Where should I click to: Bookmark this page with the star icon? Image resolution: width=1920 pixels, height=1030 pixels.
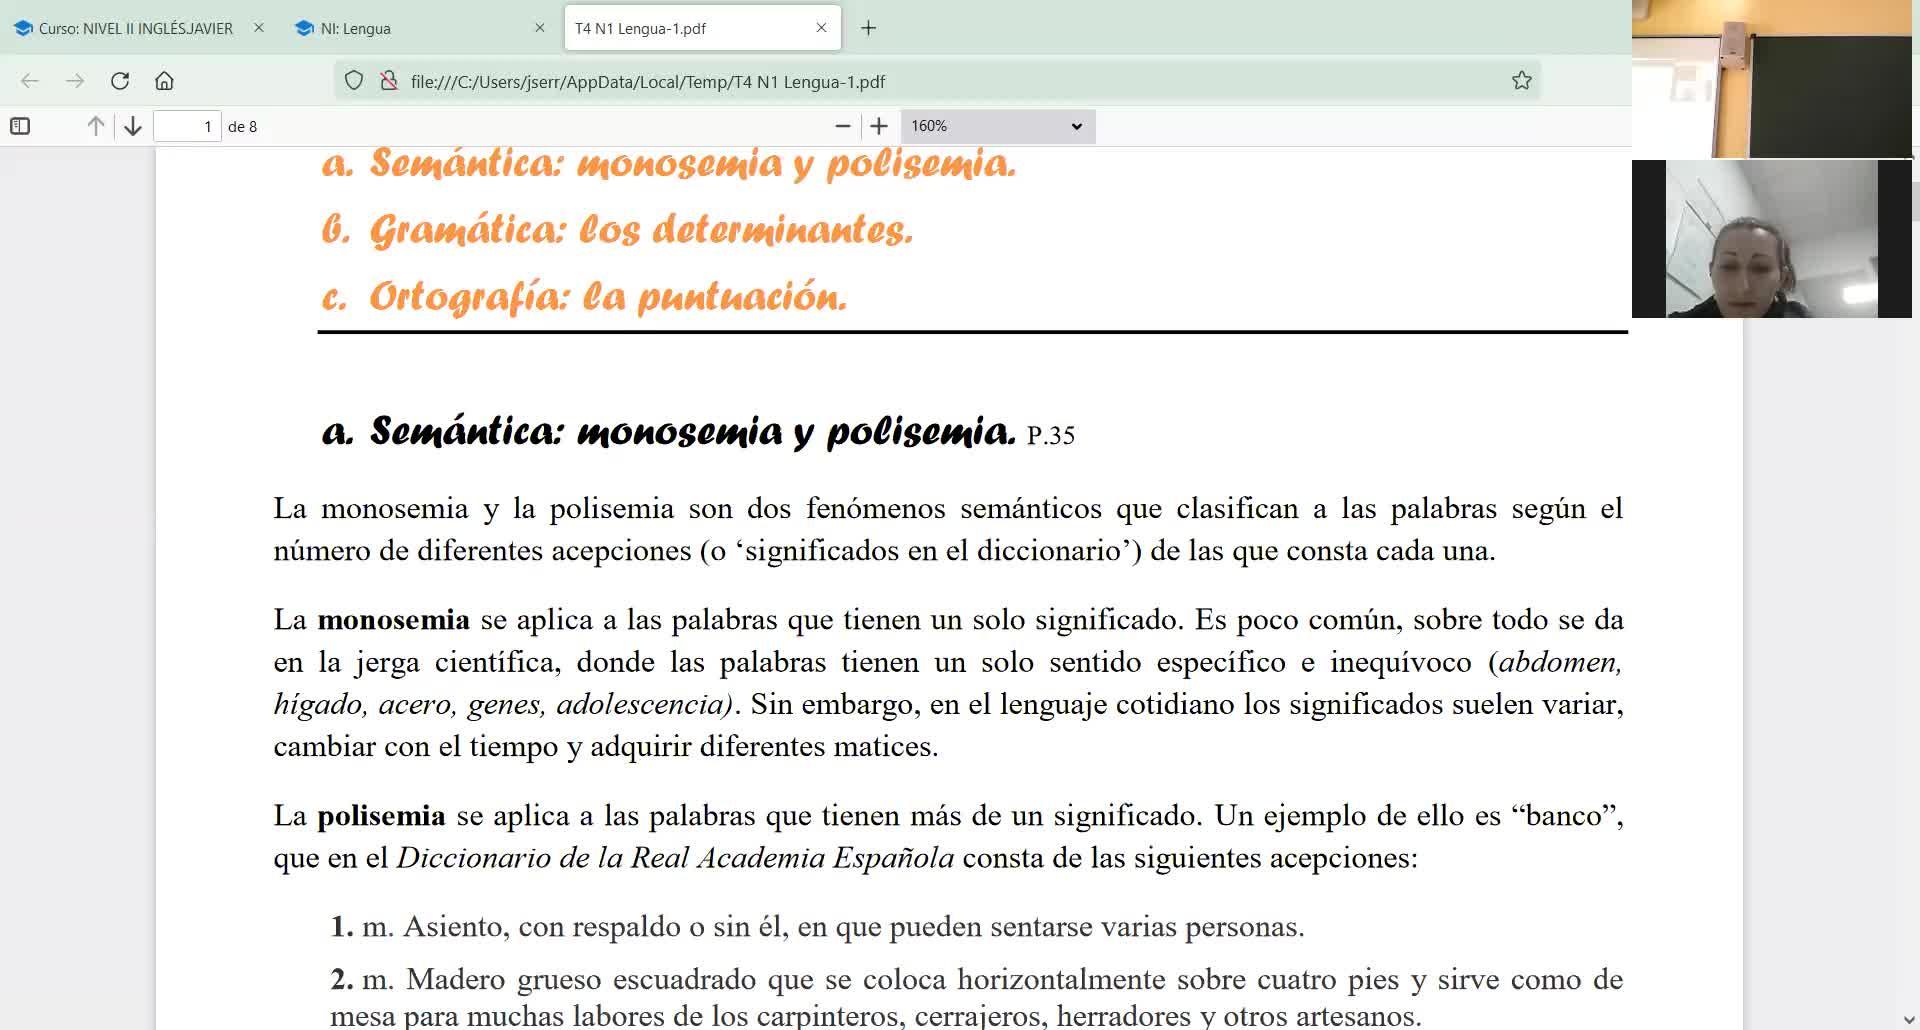tap(1522, 81)
